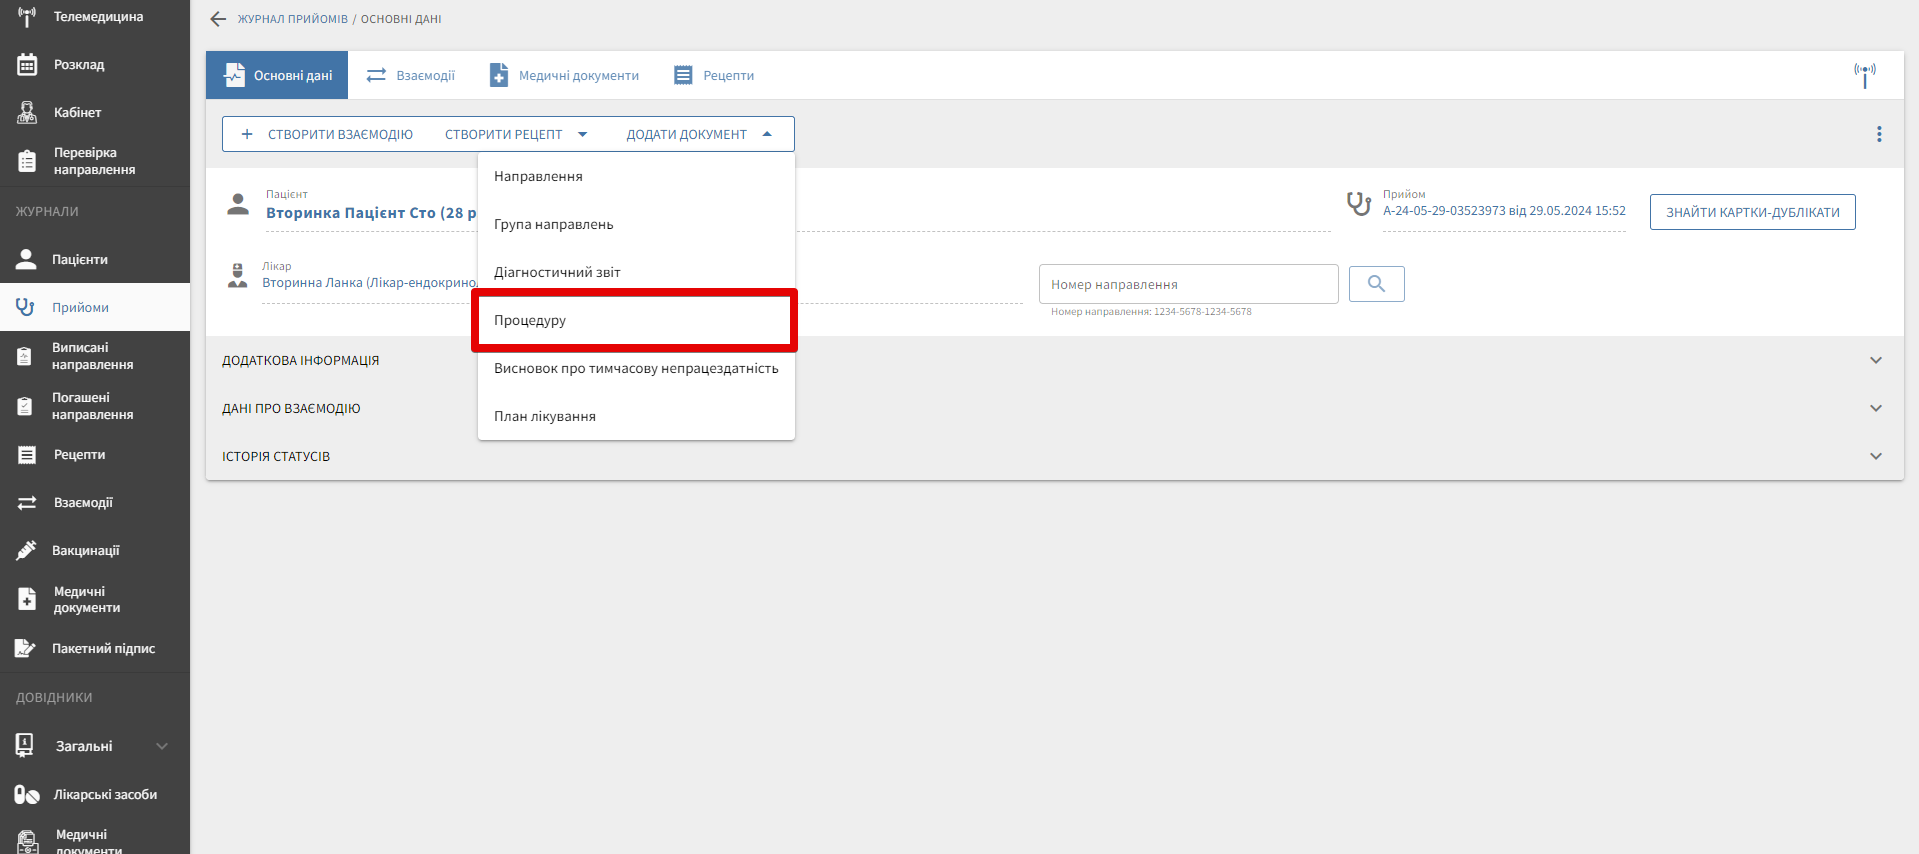The image size is (1919, 854).
Task: Go to Кабінет in sidebar
Action: point(77,113)
